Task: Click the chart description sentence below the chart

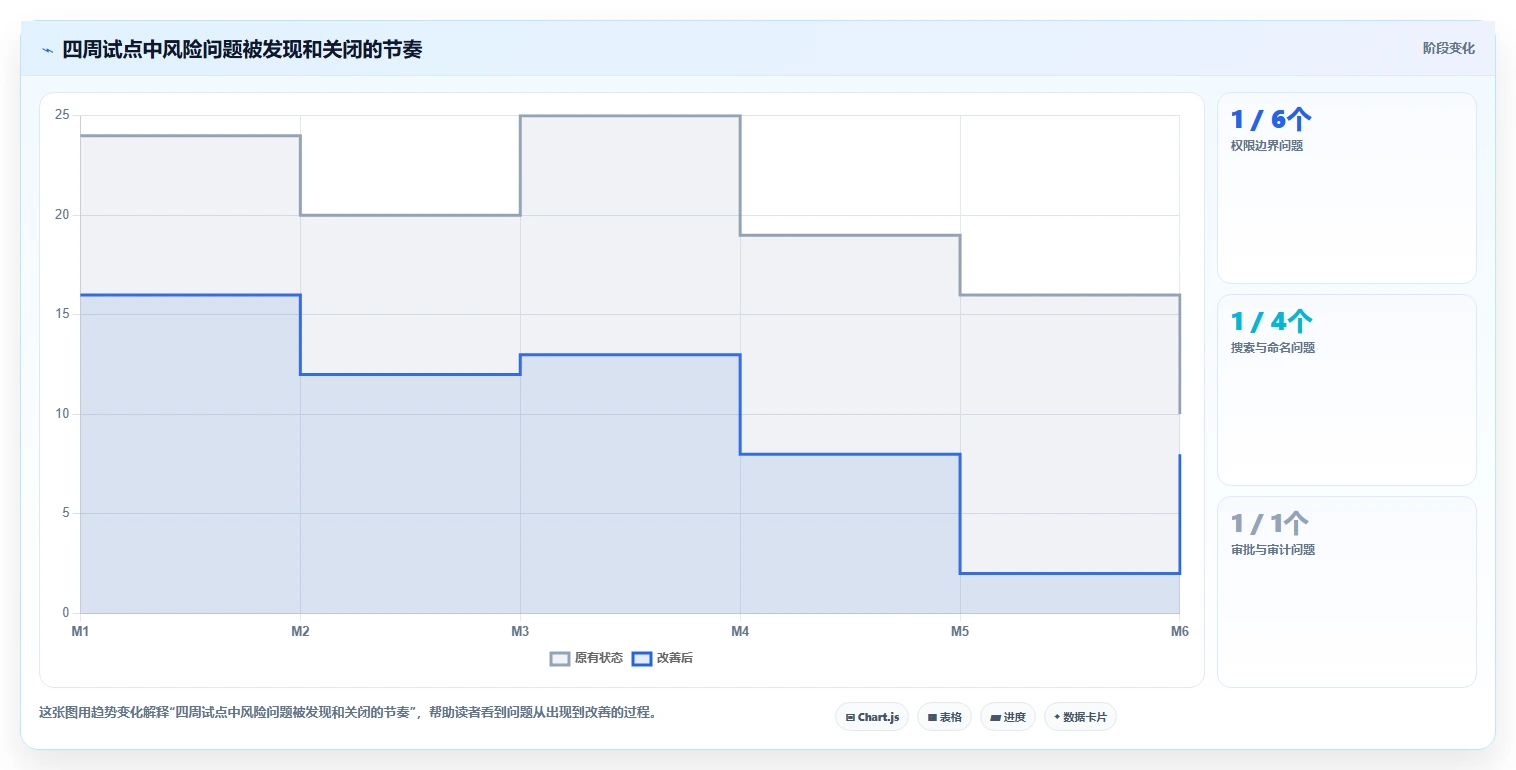Action: (x=347, y=713)
